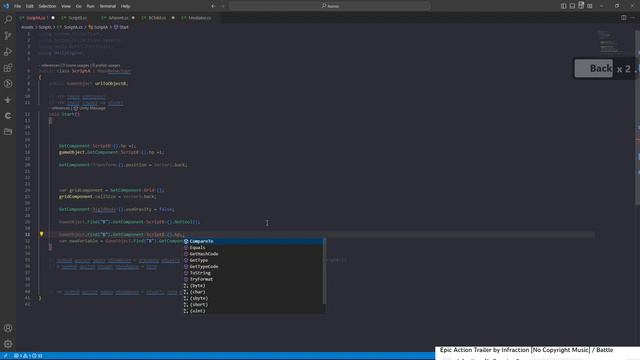This screenshot has width=640, height=360.
Task: Click the Assets breadcrumb segment
Action: pyautogui.click(x=27, y=27)
